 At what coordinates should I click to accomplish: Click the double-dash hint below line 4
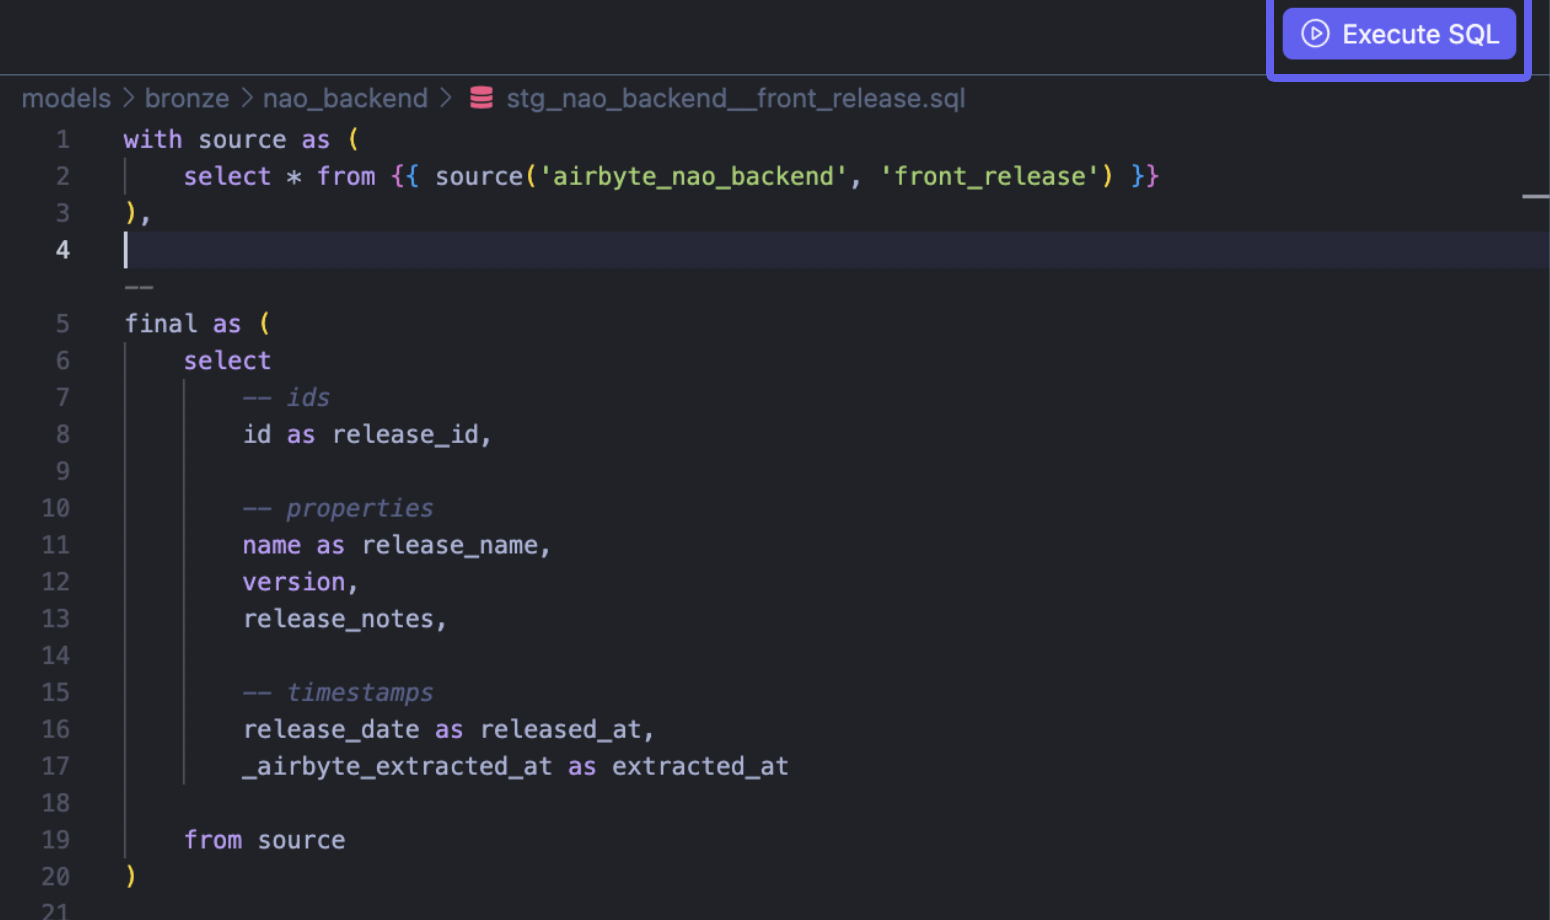139,288
